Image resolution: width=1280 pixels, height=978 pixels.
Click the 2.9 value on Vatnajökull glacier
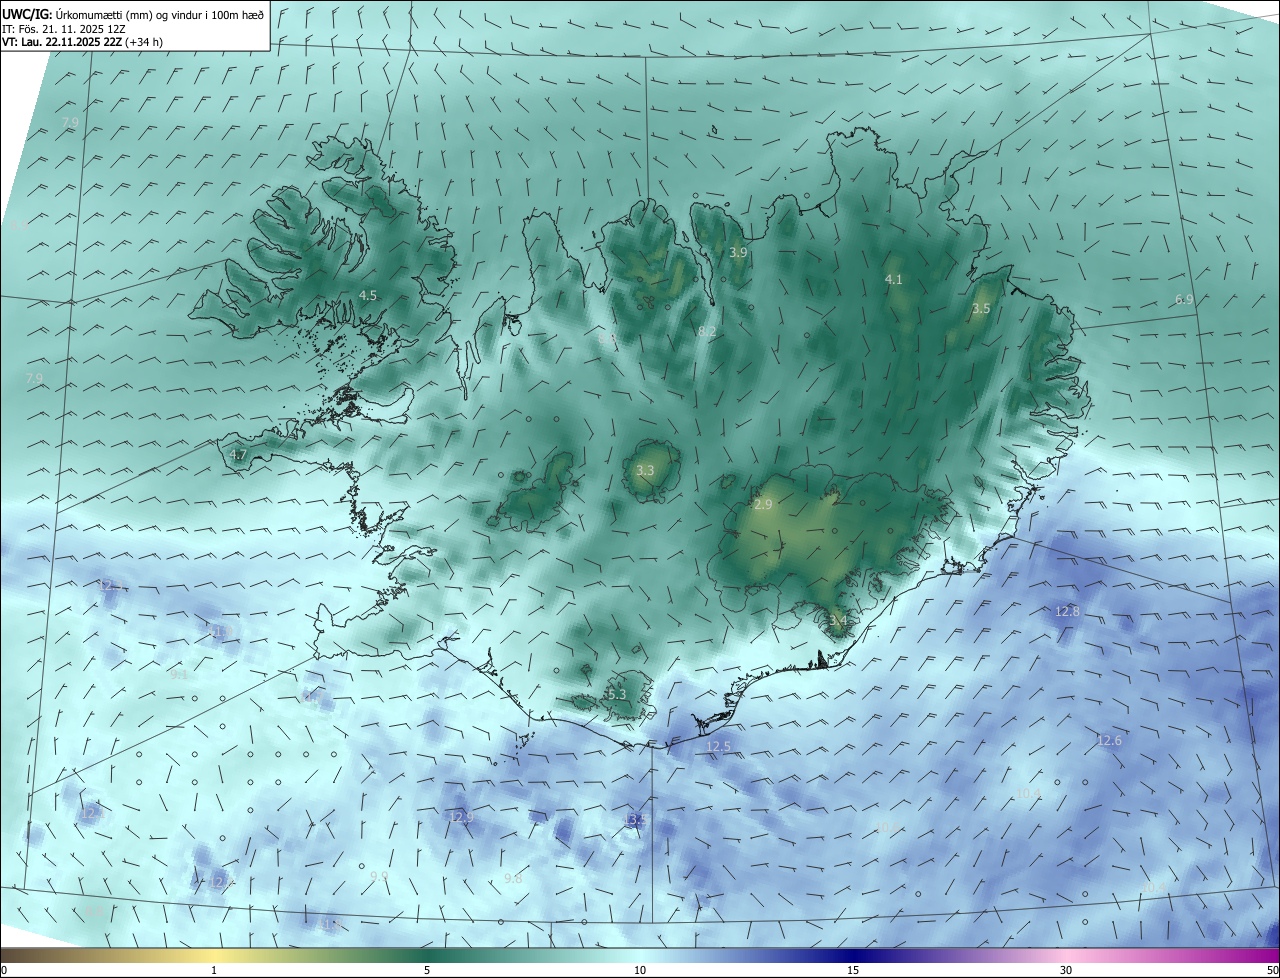pyautogui.click(x=763, y=505)
